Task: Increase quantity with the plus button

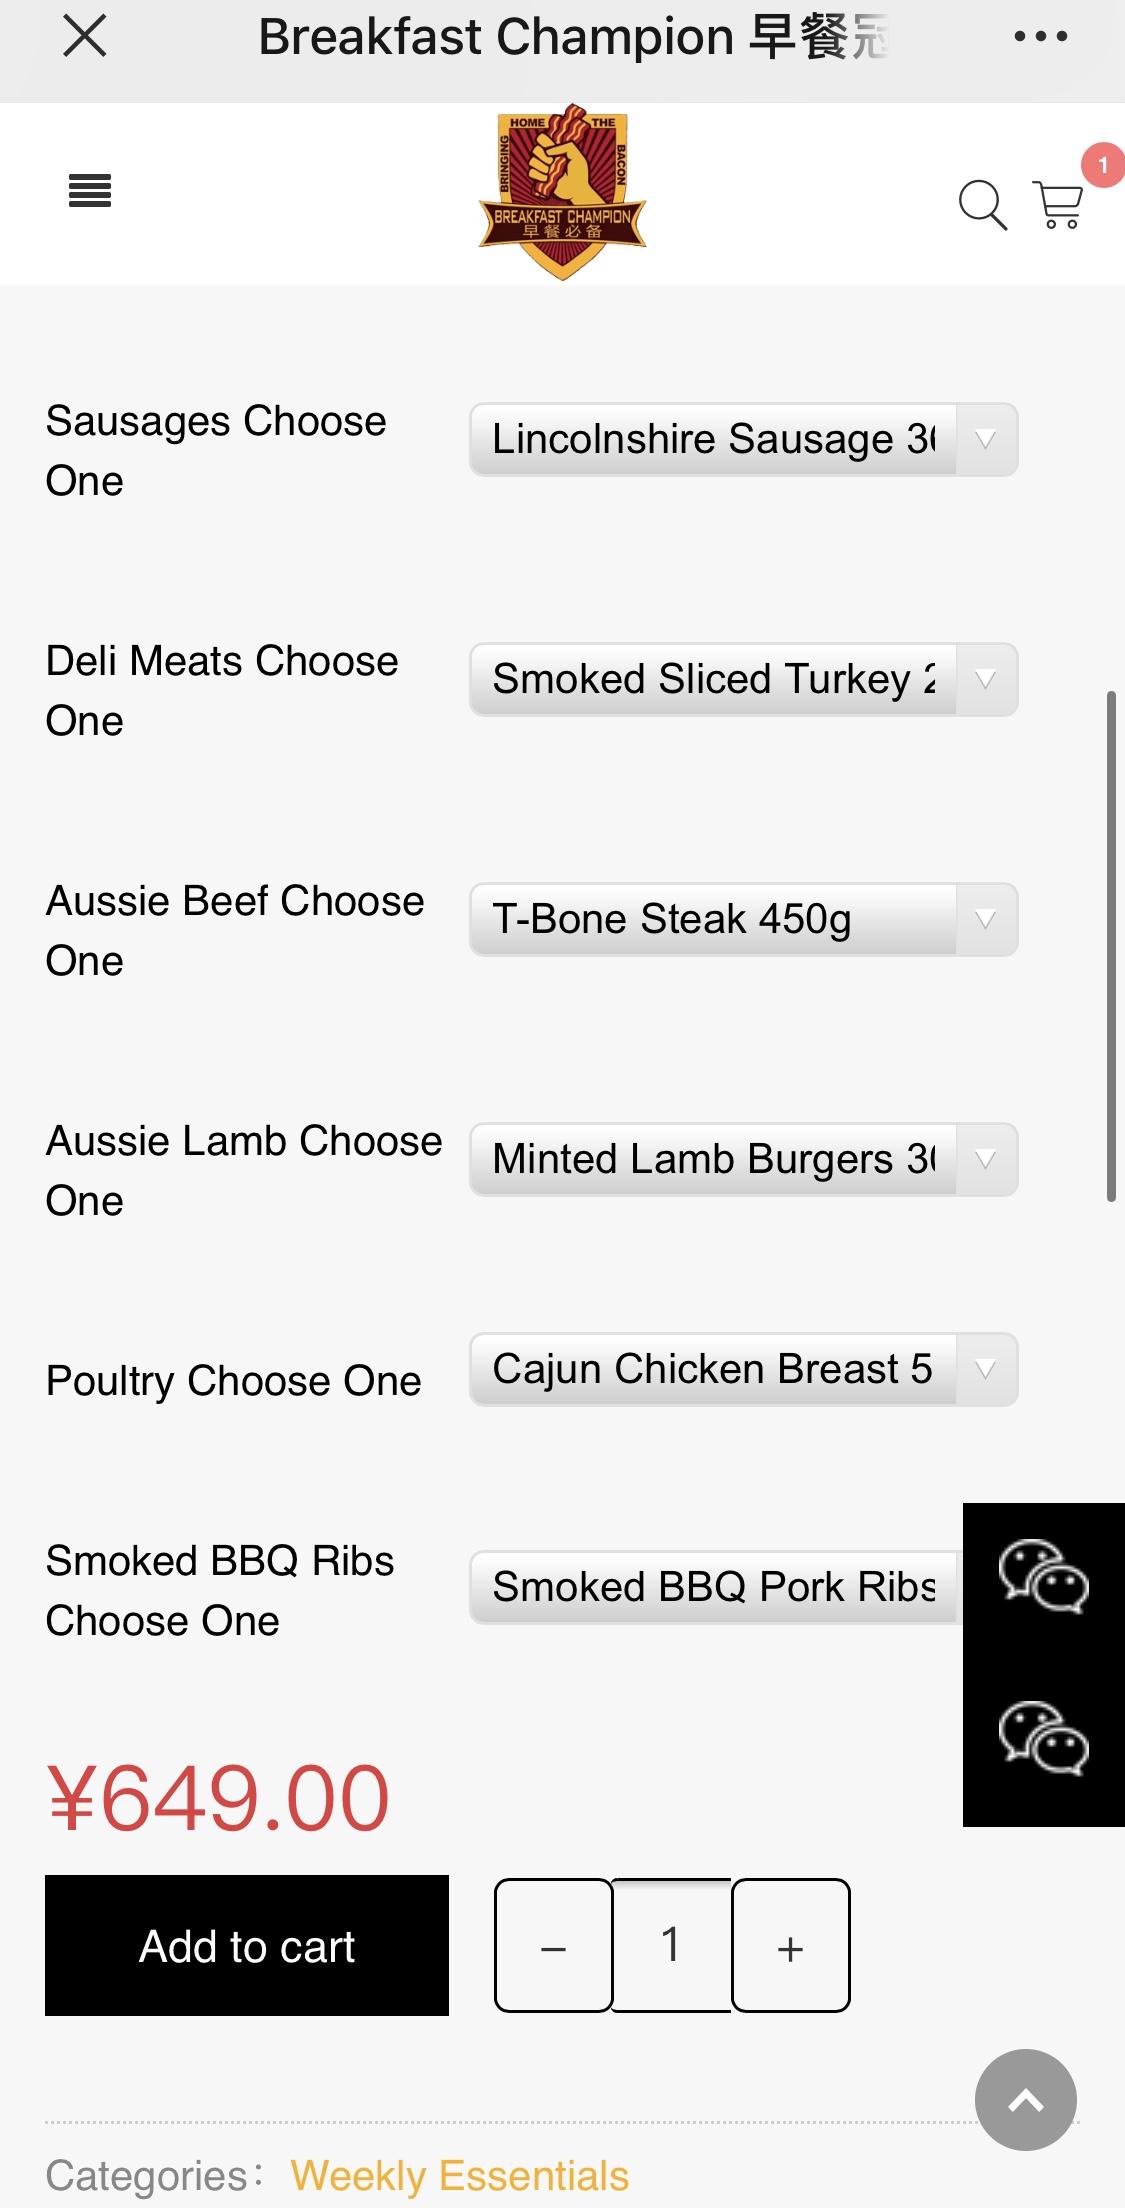Action: pyautogui.click(x=791, y=1946)
